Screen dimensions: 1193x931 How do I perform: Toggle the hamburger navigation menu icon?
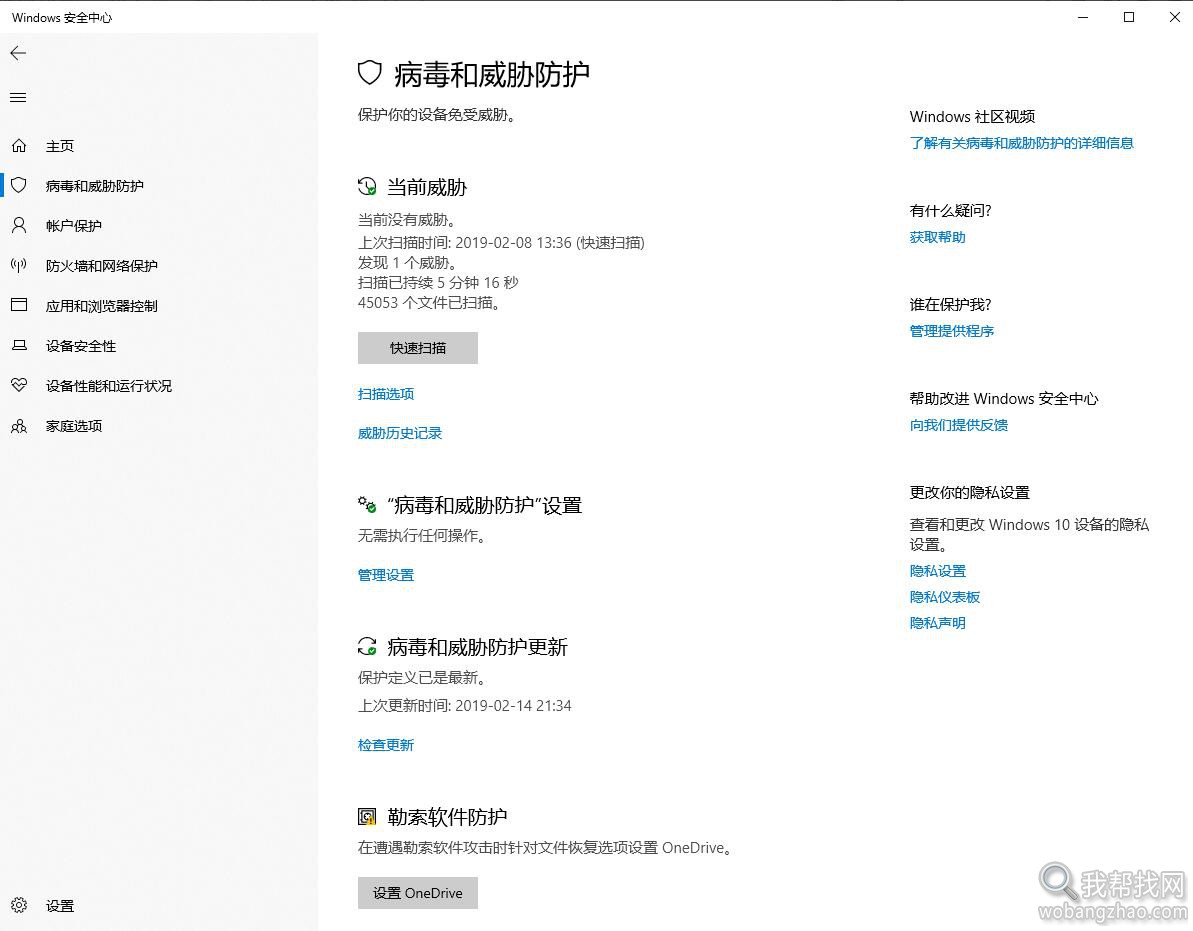(x=18, y=97)
